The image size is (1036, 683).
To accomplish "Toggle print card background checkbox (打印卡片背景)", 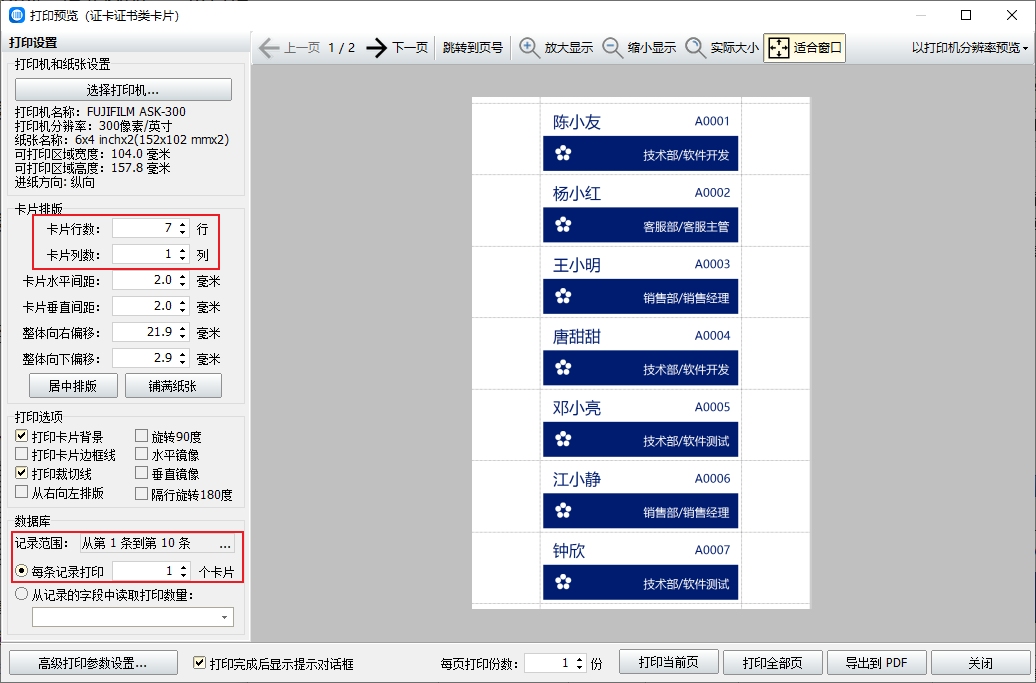I will click(x=22, y=437).
